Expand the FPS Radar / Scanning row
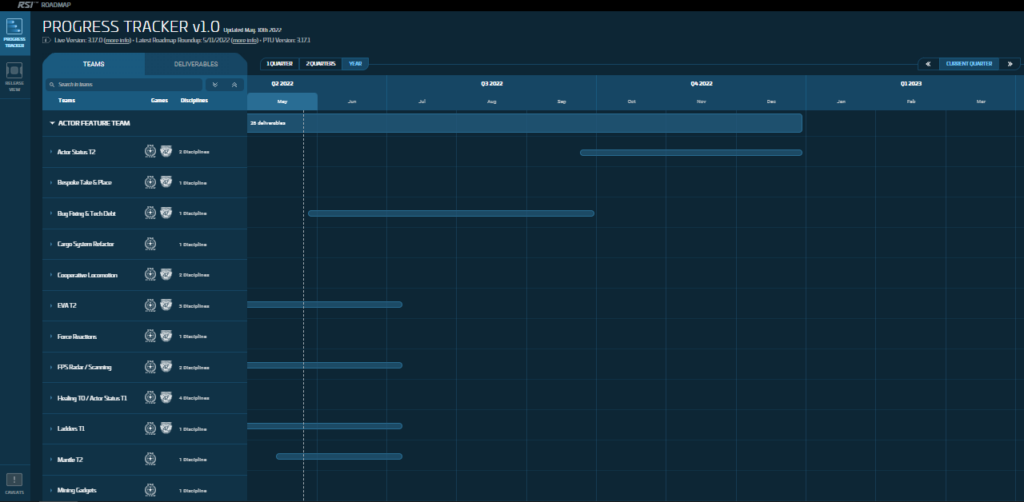The width and height of the screenshot is (1024, 502). [x=51, y=367]
